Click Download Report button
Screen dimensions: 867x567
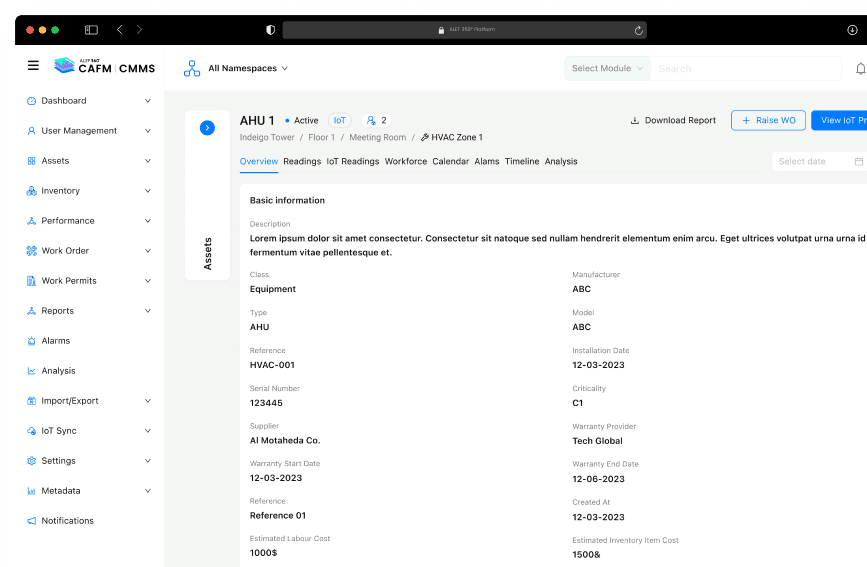click(673, 120)
